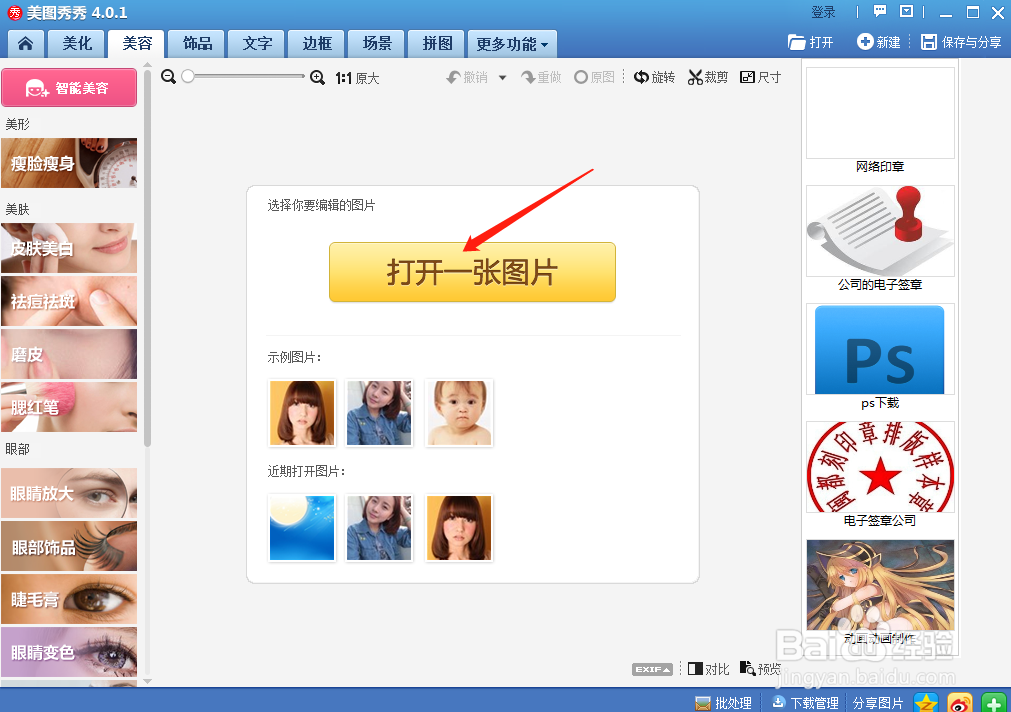Image resolution: width=1011 pixels, height=712 pixels.
Task: Click 分享图片 share button
Action: [878, 703]
